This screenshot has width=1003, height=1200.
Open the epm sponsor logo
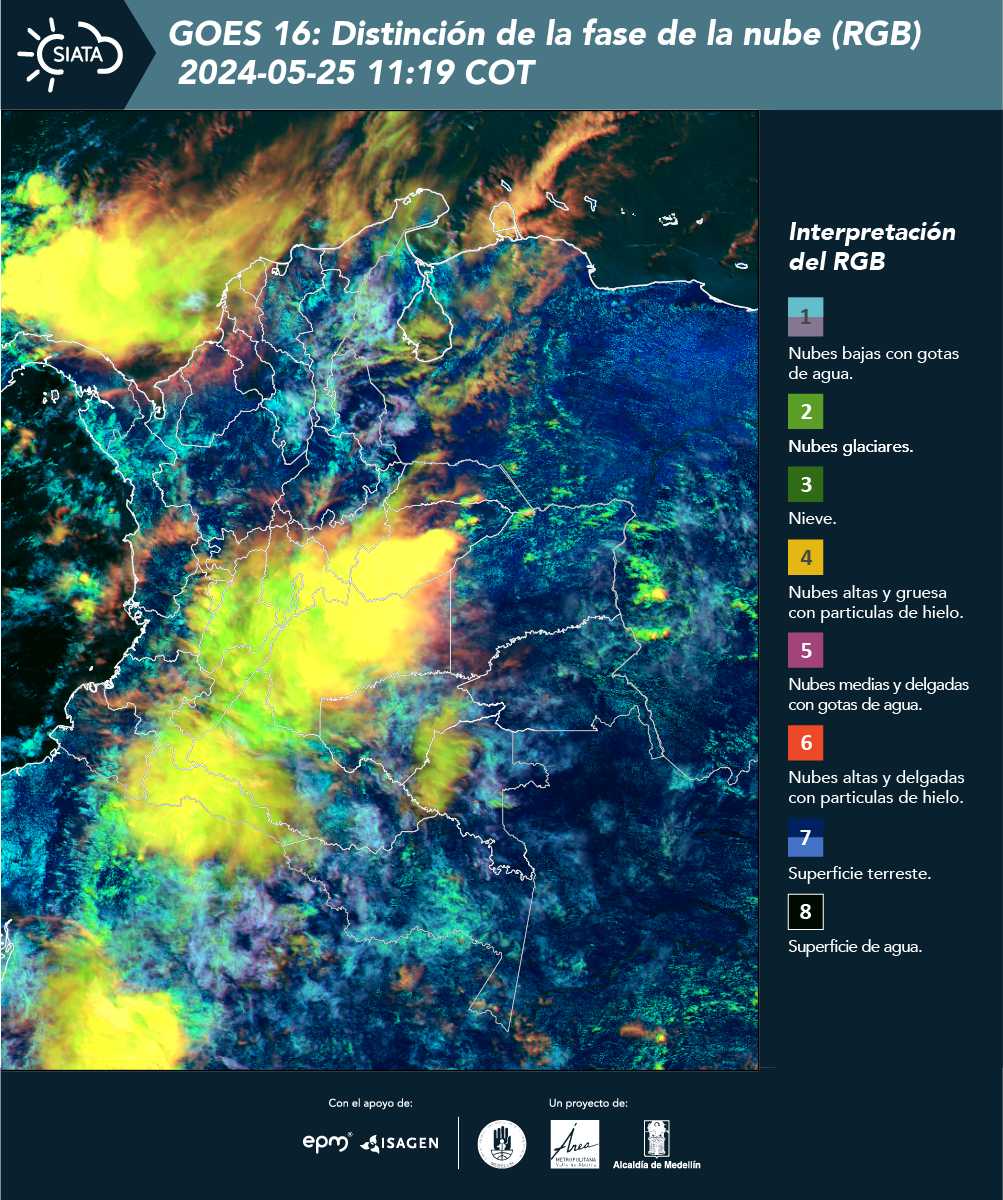[x=328, y=1141]
